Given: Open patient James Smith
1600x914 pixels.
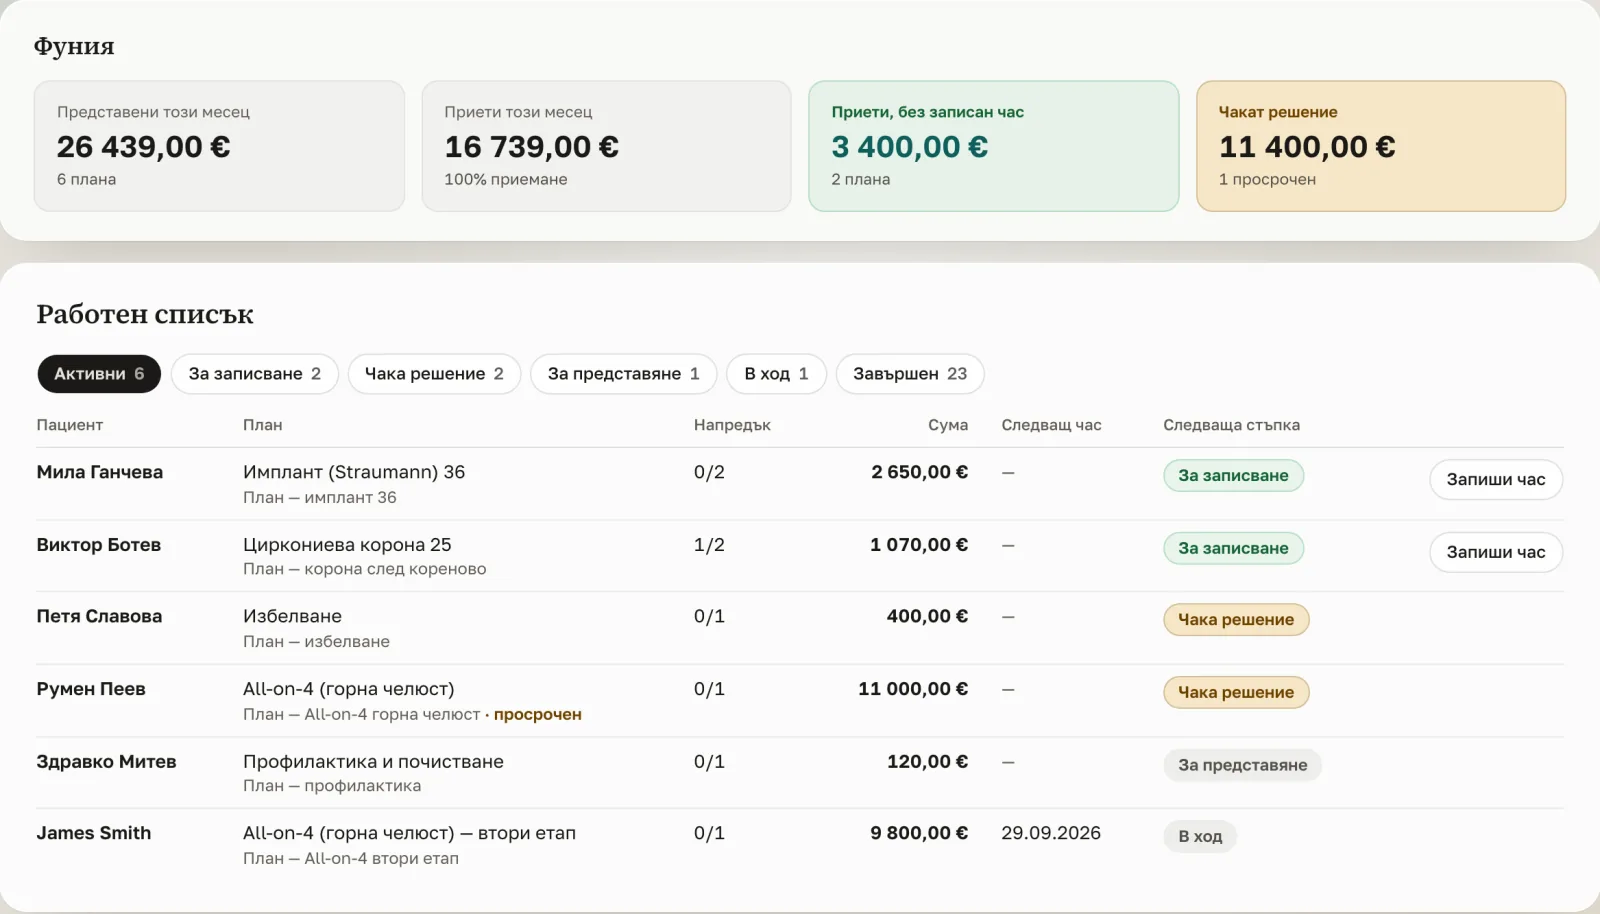Looking at the screenshot, I should [x=94, y=833].
